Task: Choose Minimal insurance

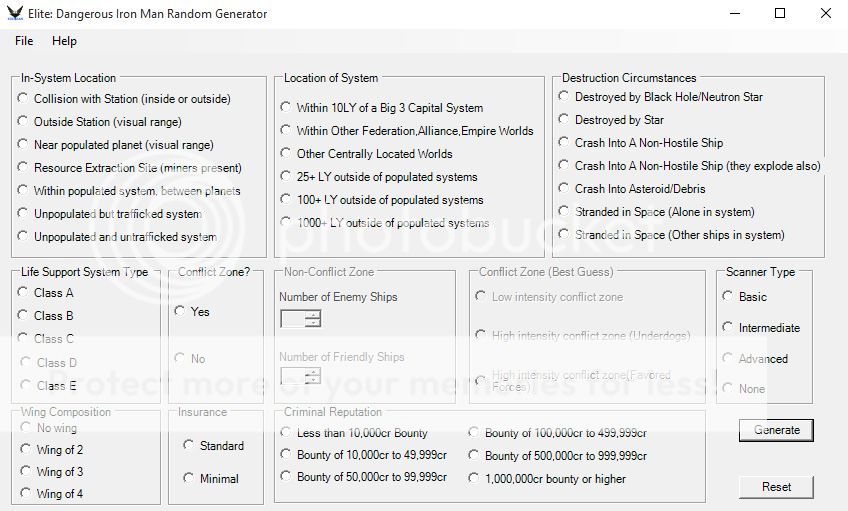Action: [211, 479]
